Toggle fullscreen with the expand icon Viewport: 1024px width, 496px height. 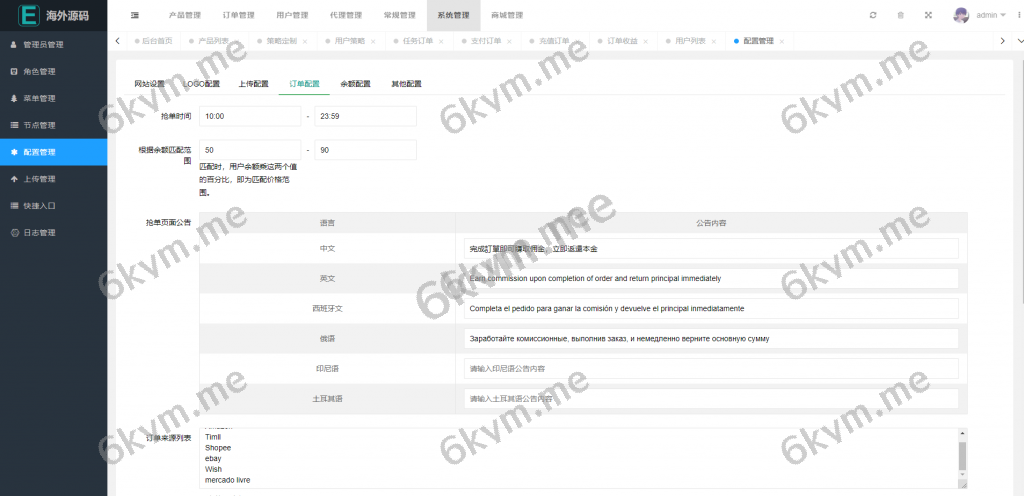point(928,15)
